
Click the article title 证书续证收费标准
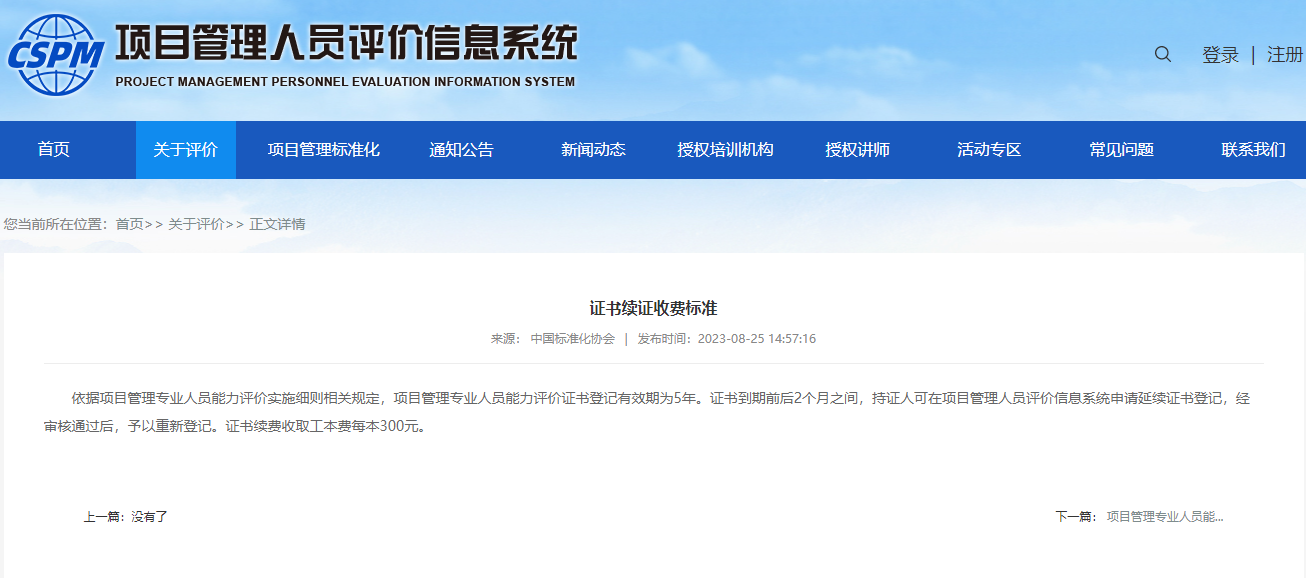point(653,306)
